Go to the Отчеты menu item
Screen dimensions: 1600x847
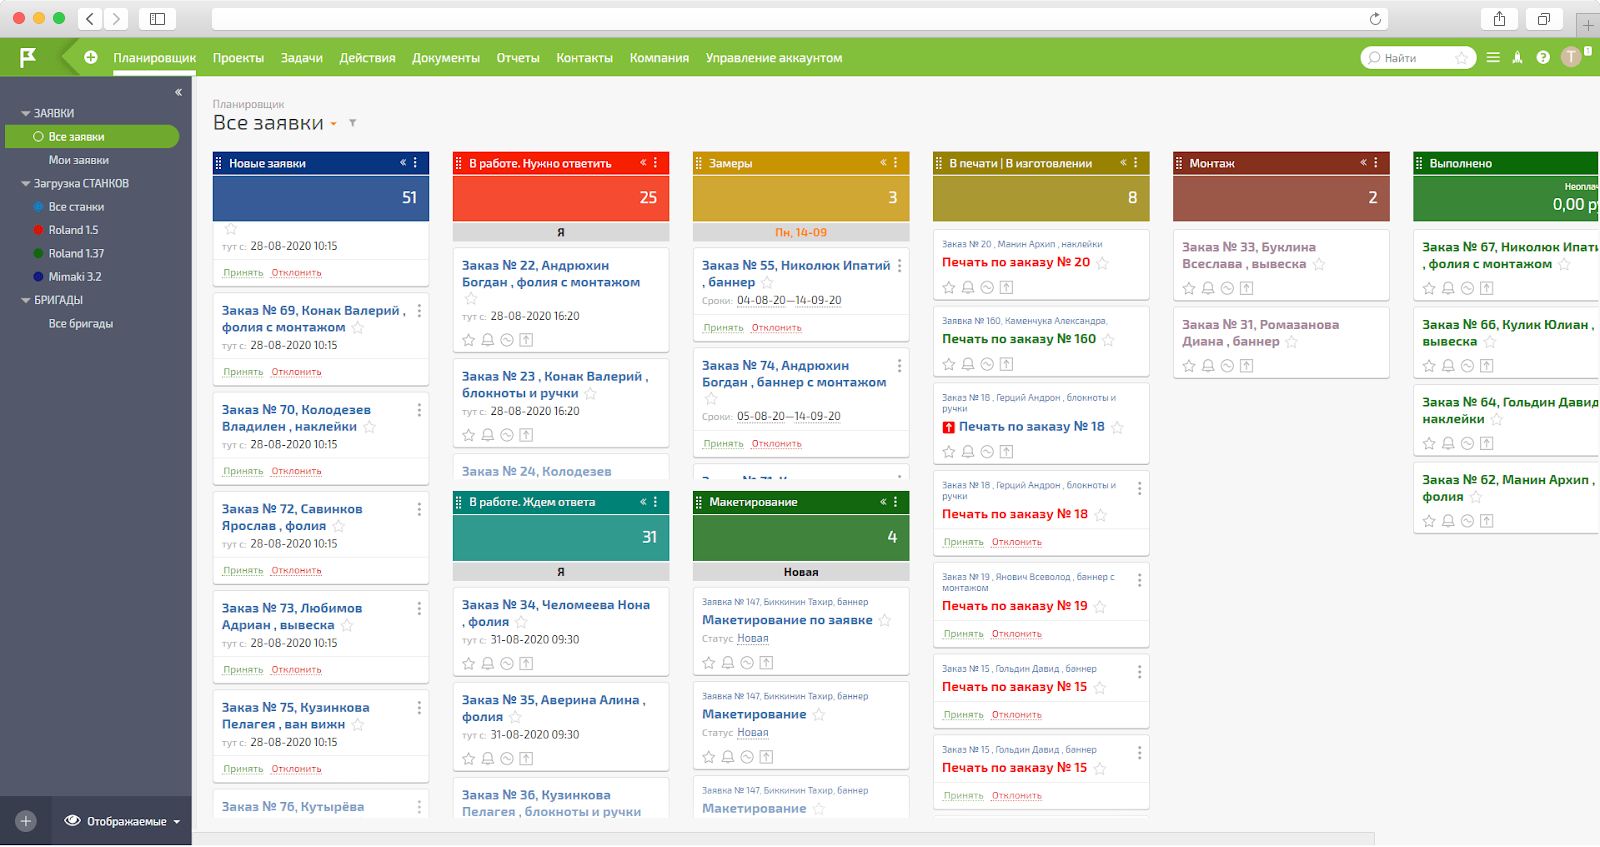[518, 58]
